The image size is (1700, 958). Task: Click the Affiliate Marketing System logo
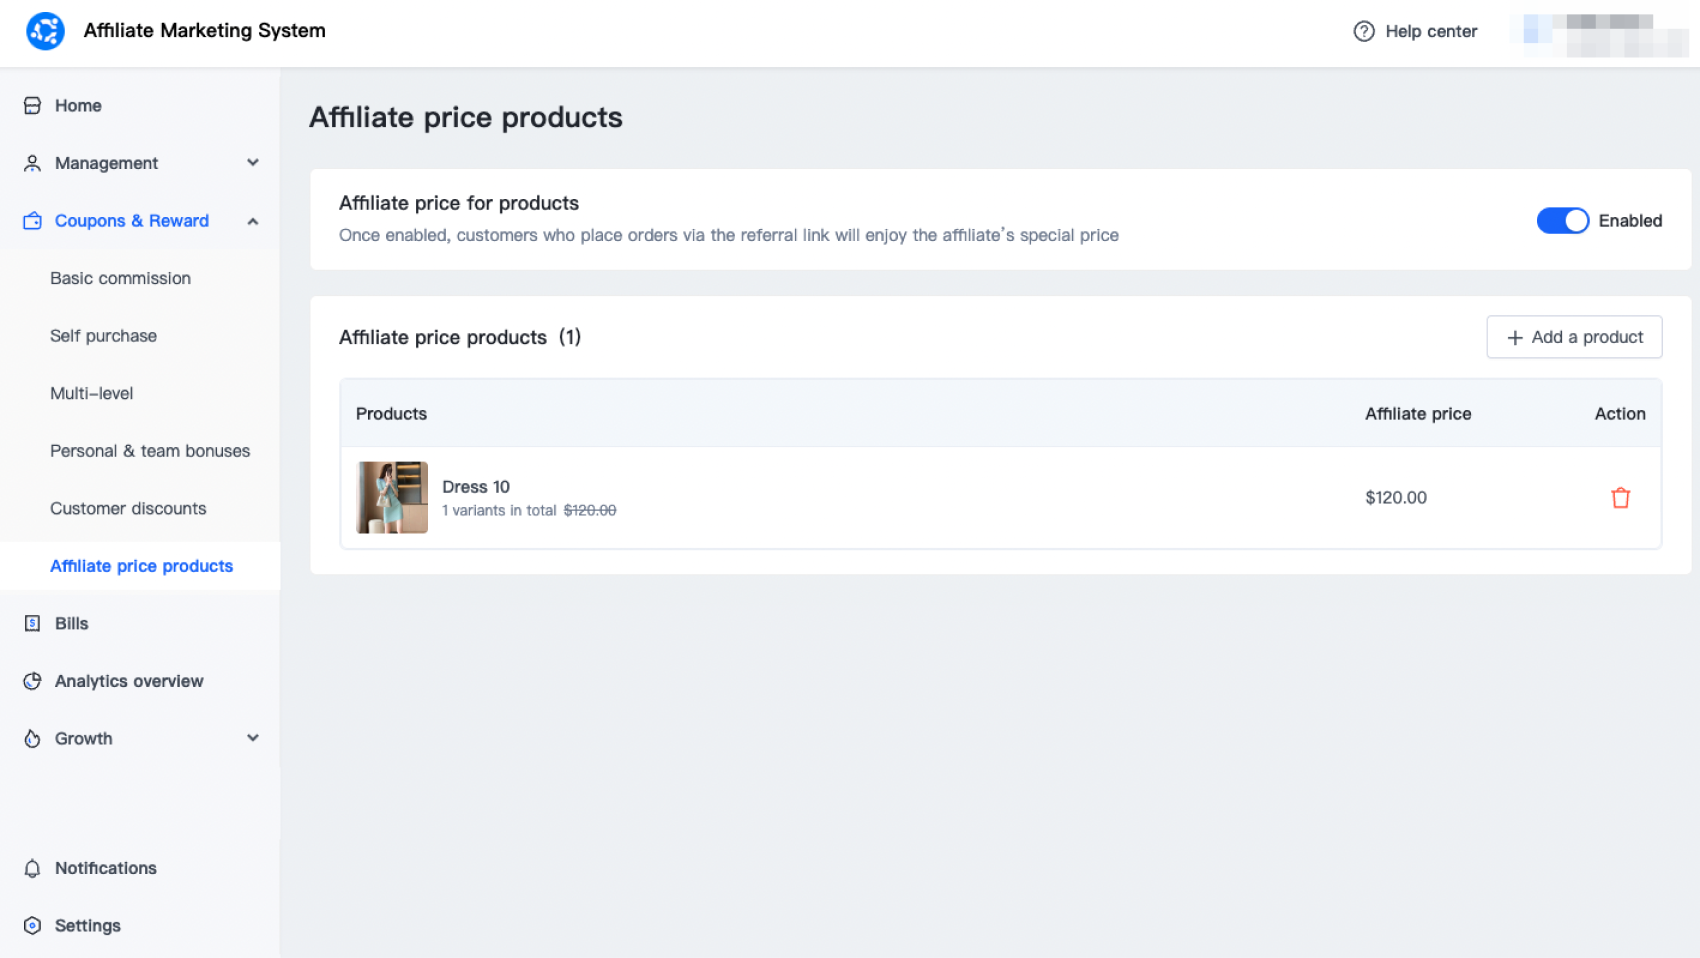click(44, 31)
